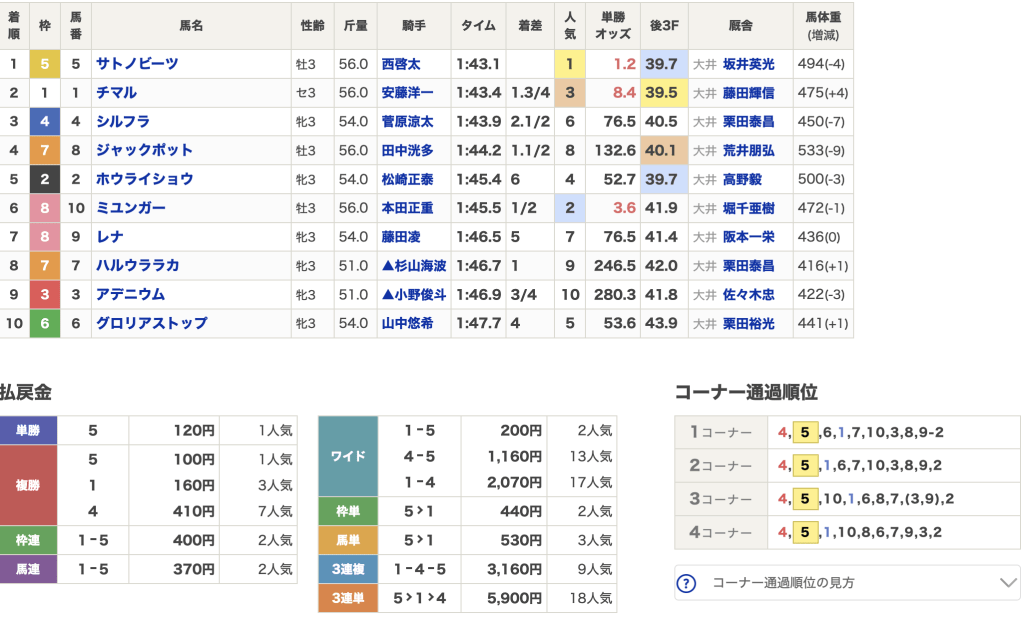The image size is (1024, 623).
Task: Open trainer page 堀千亜樹
Action: tap(748, 208)
